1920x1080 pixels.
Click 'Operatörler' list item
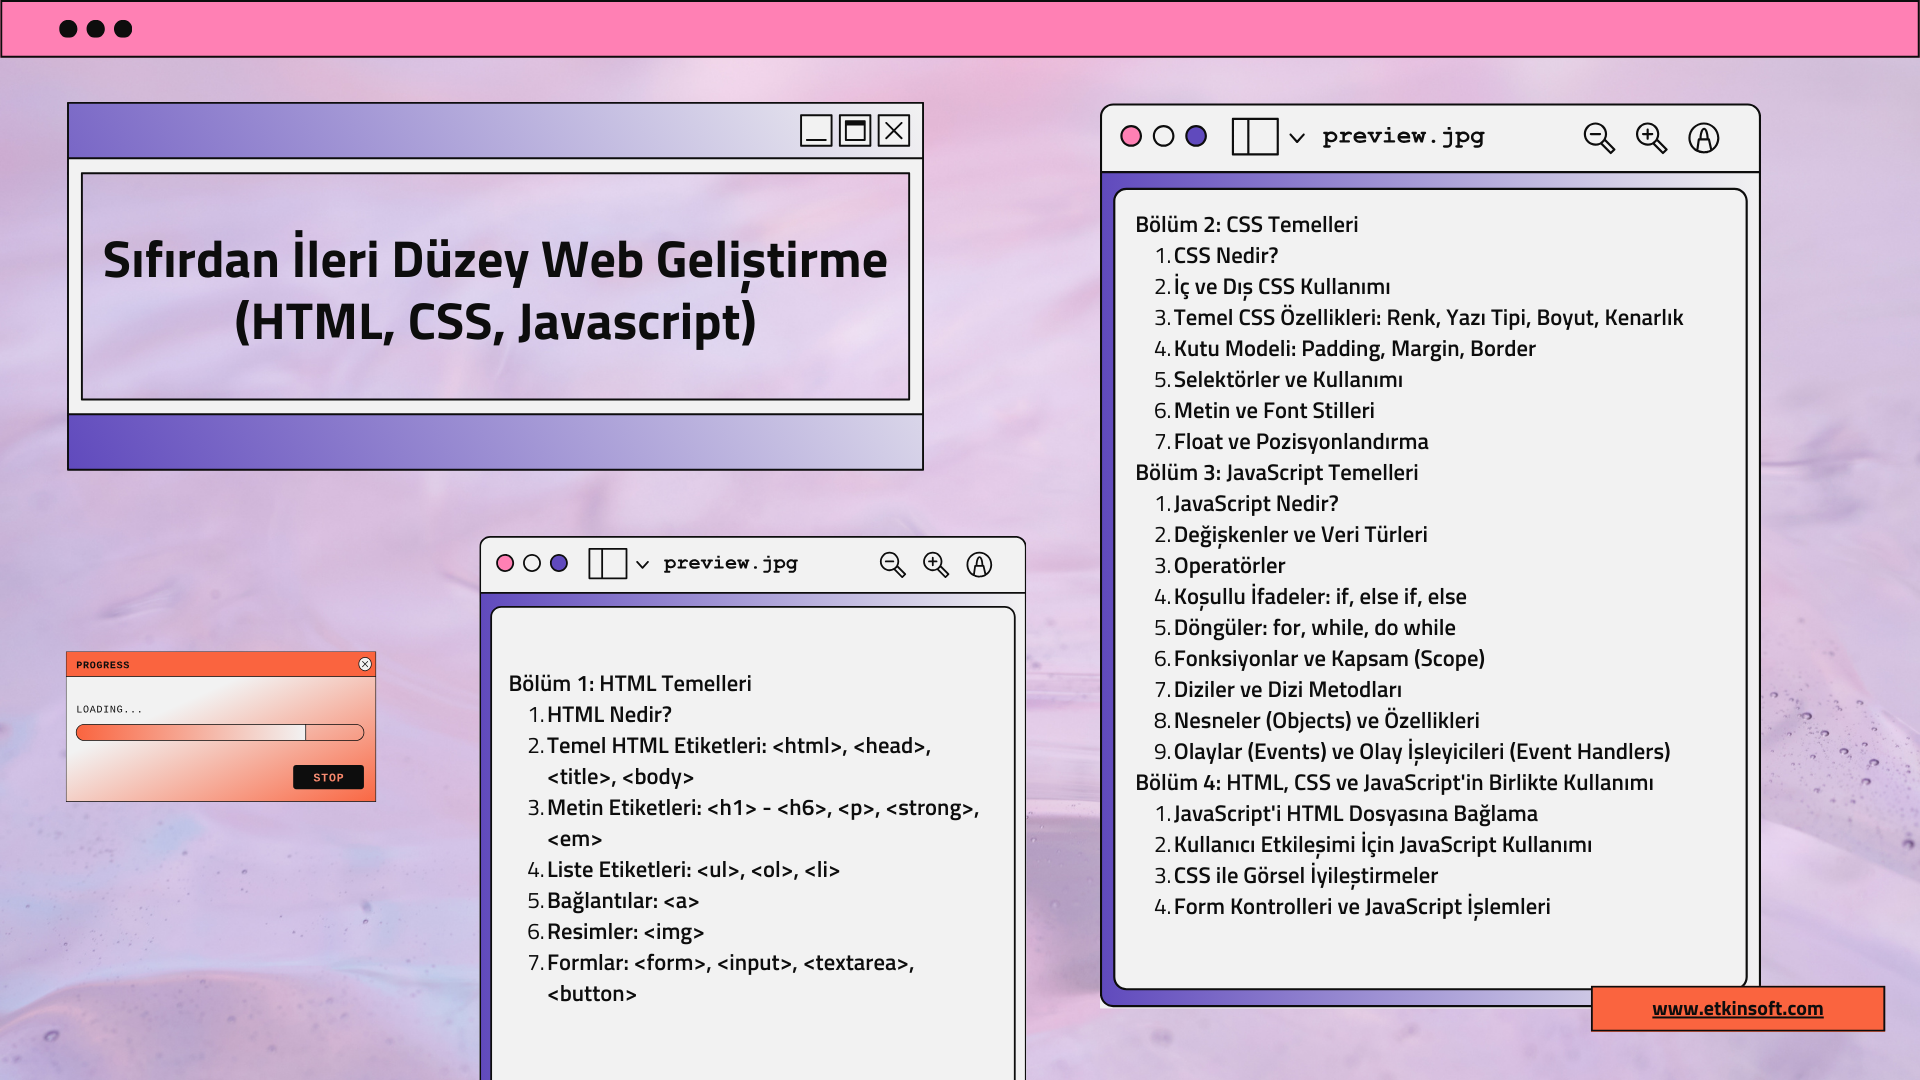[x=1229, y=565]
